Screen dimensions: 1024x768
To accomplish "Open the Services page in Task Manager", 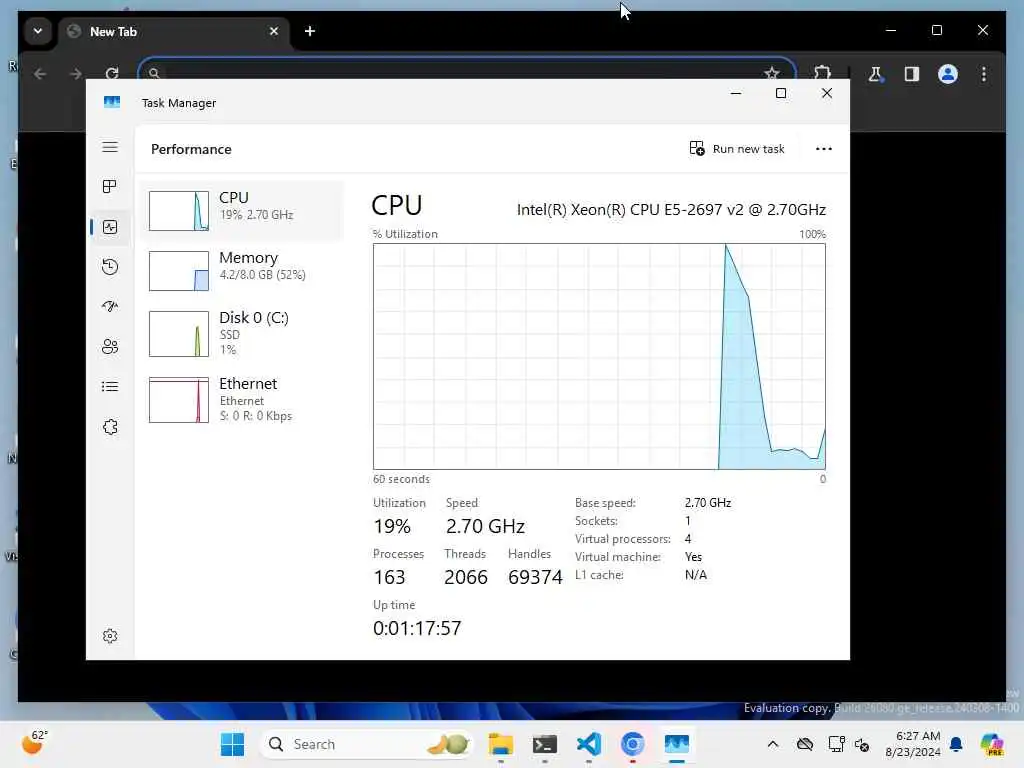I will coord(110,426).
